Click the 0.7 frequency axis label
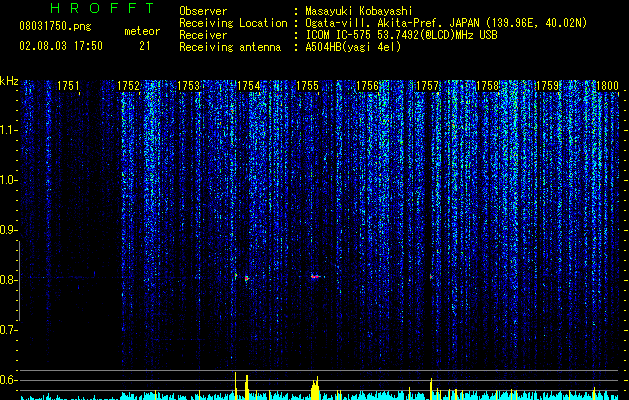Screen dimensions: 629x400 (8, 330)
